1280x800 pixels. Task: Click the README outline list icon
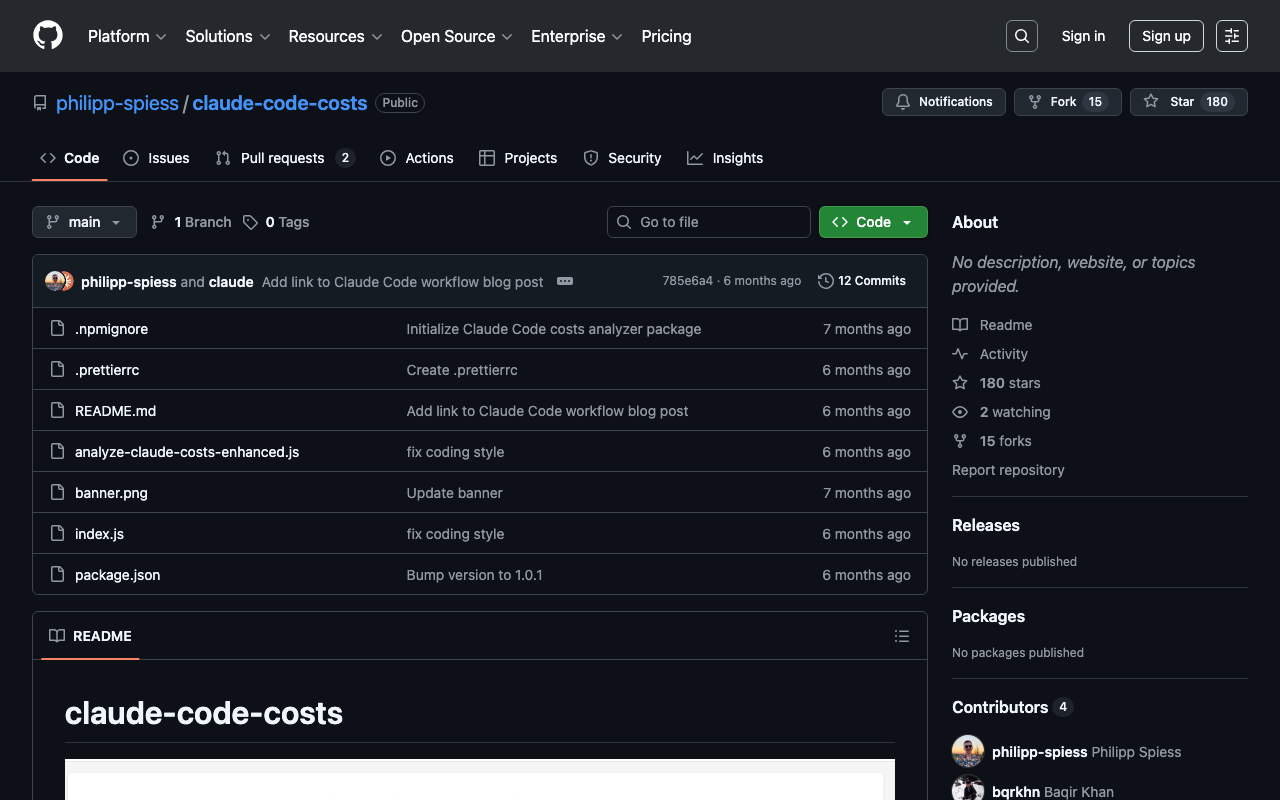(901, 636)
